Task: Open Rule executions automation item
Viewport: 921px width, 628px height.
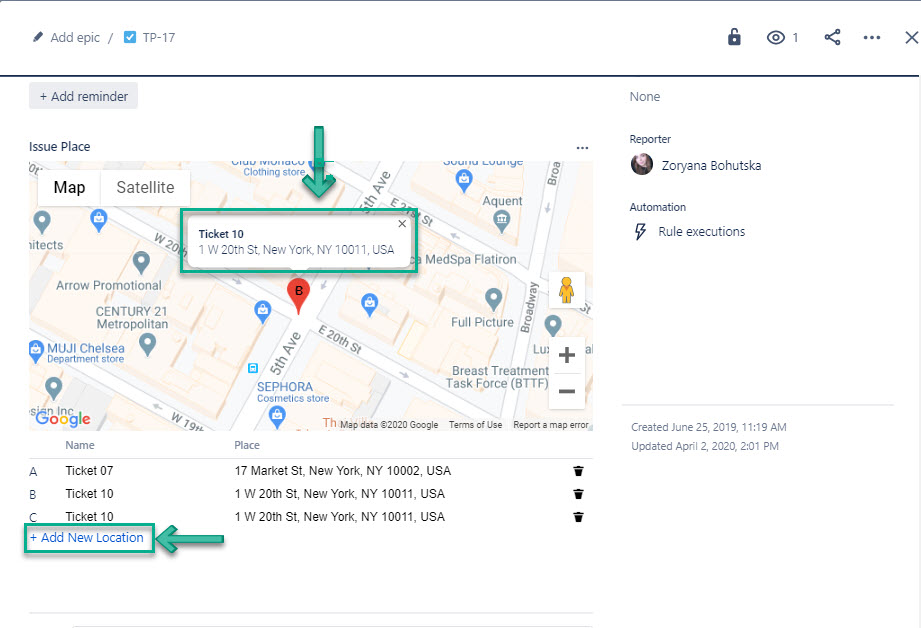Action: tap(701, 231)
